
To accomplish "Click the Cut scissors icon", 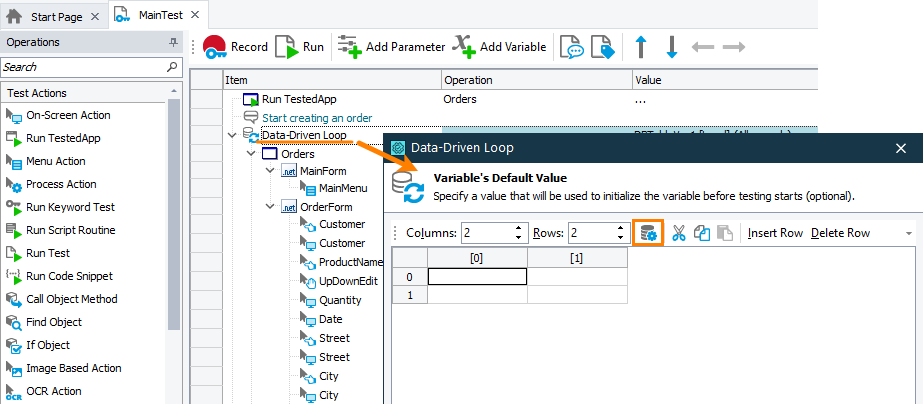I will pyautogui.click(x=679, y=233).
